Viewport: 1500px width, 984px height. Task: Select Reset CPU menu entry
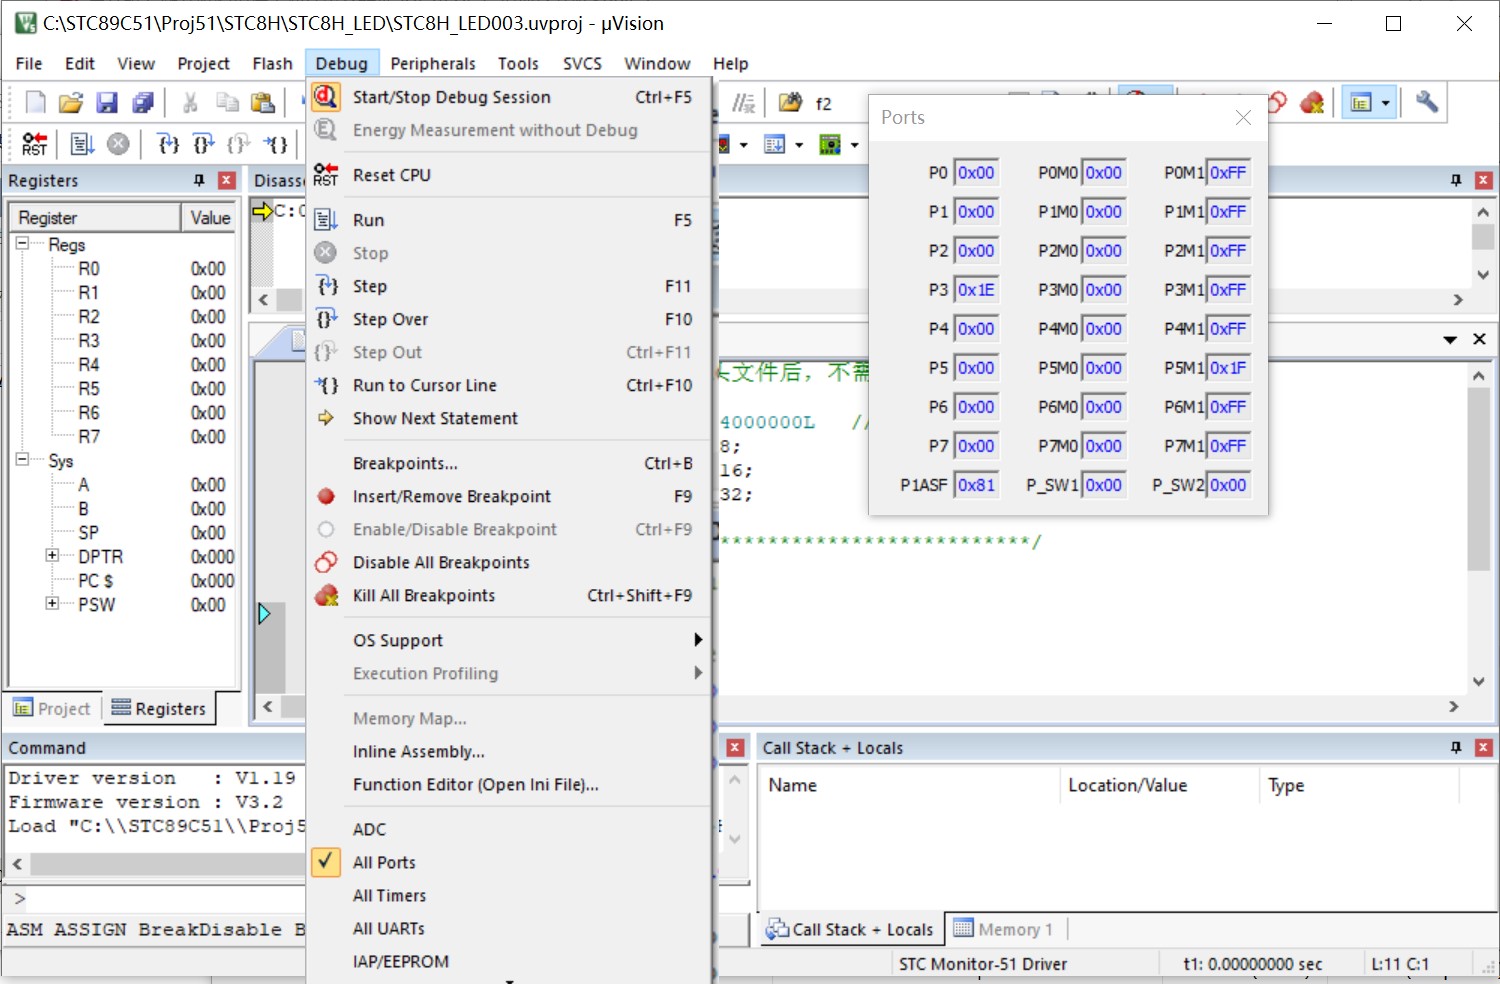click(x=508, y=175)
